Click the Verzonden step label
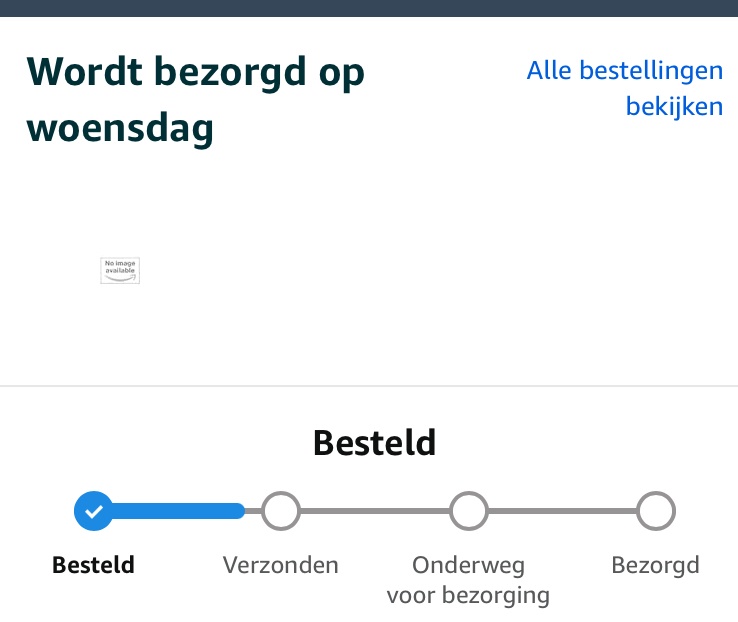738x622 pixels. (280, 565)
